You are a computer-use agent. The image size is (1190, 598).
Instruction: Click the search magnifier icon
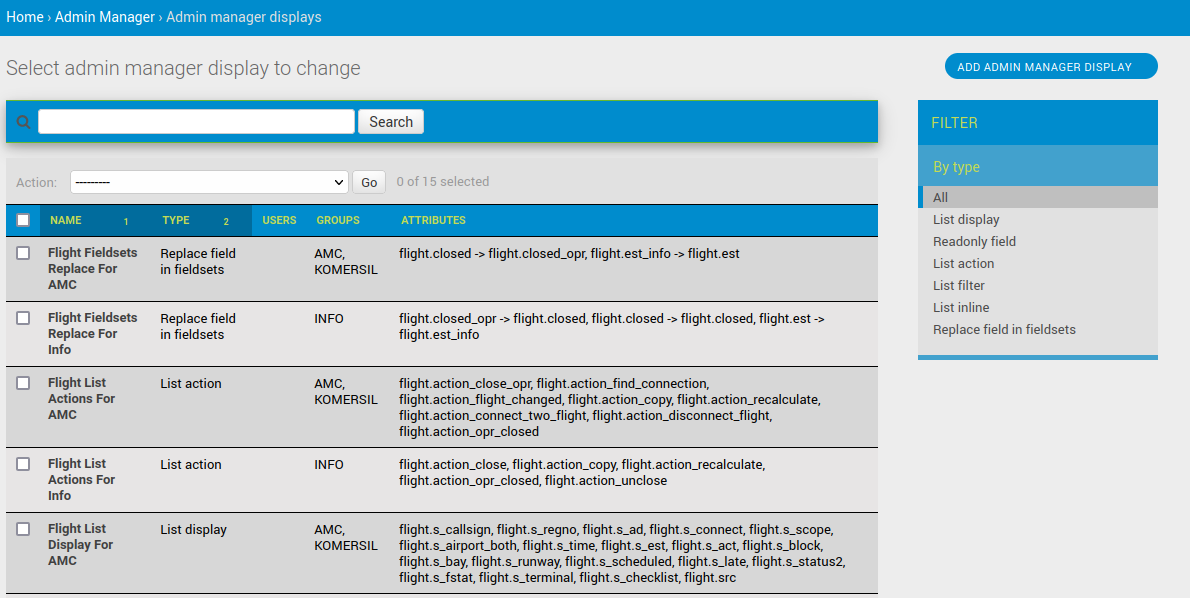tap(23, 122)
